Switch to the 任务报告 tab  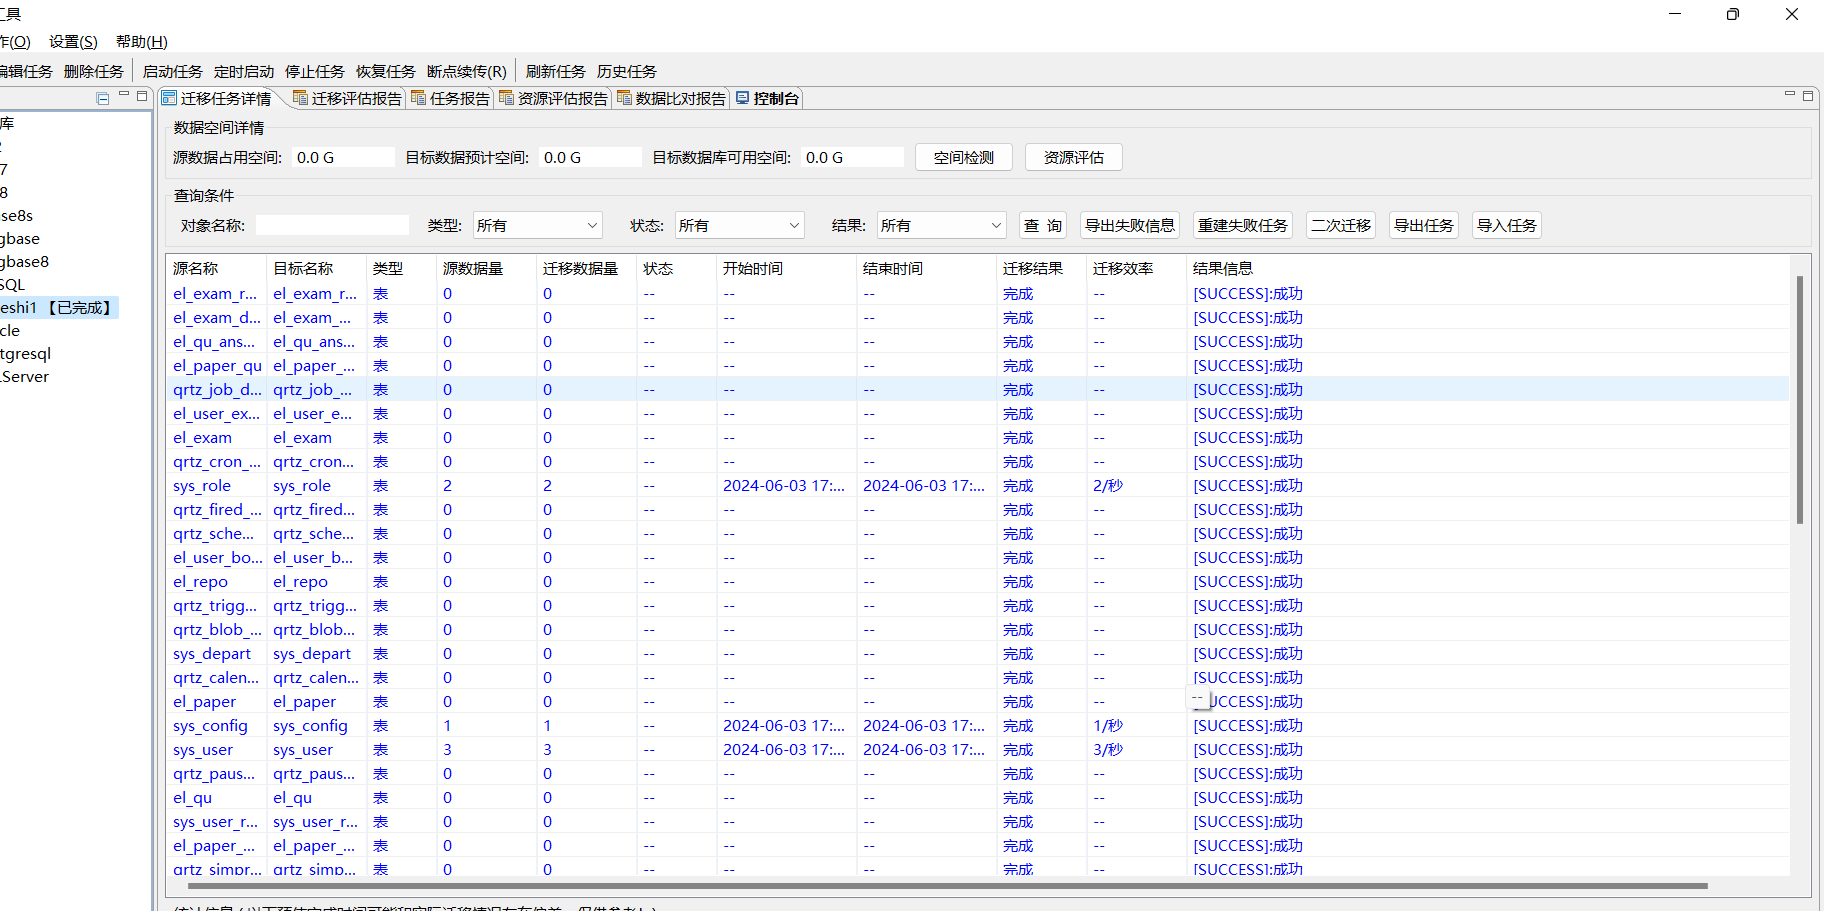click(450, 98)
